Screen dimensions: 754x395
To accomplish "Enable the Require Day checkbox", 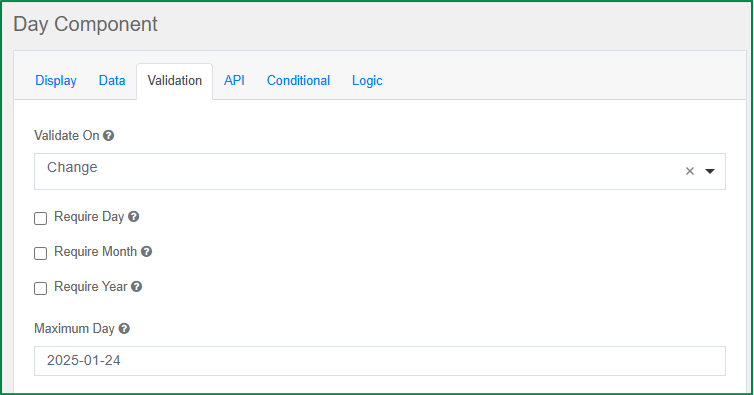I will (x=40, y=218).
